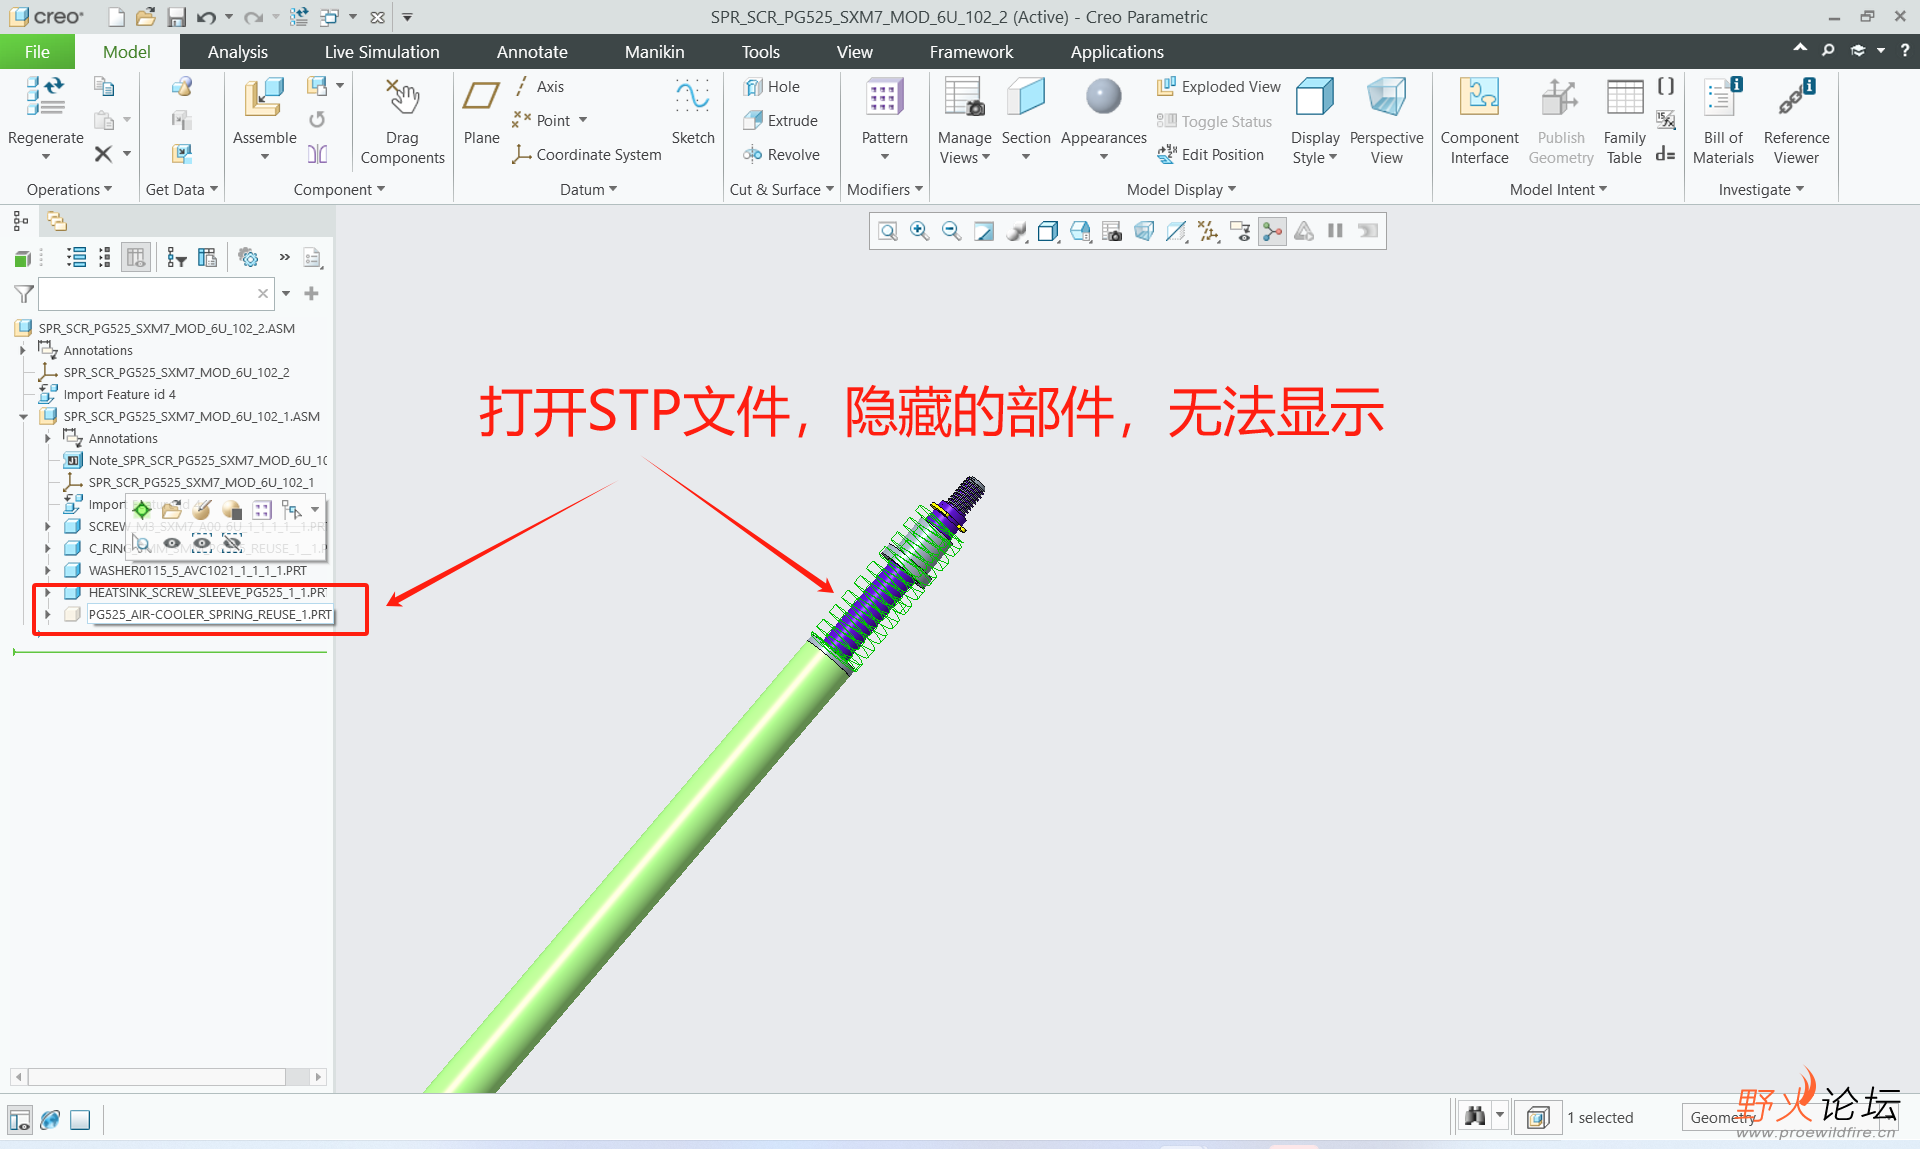Screen dimensions: 1920x1149
Task: Click the View Manager camera icon
Action: point(1112,232)
